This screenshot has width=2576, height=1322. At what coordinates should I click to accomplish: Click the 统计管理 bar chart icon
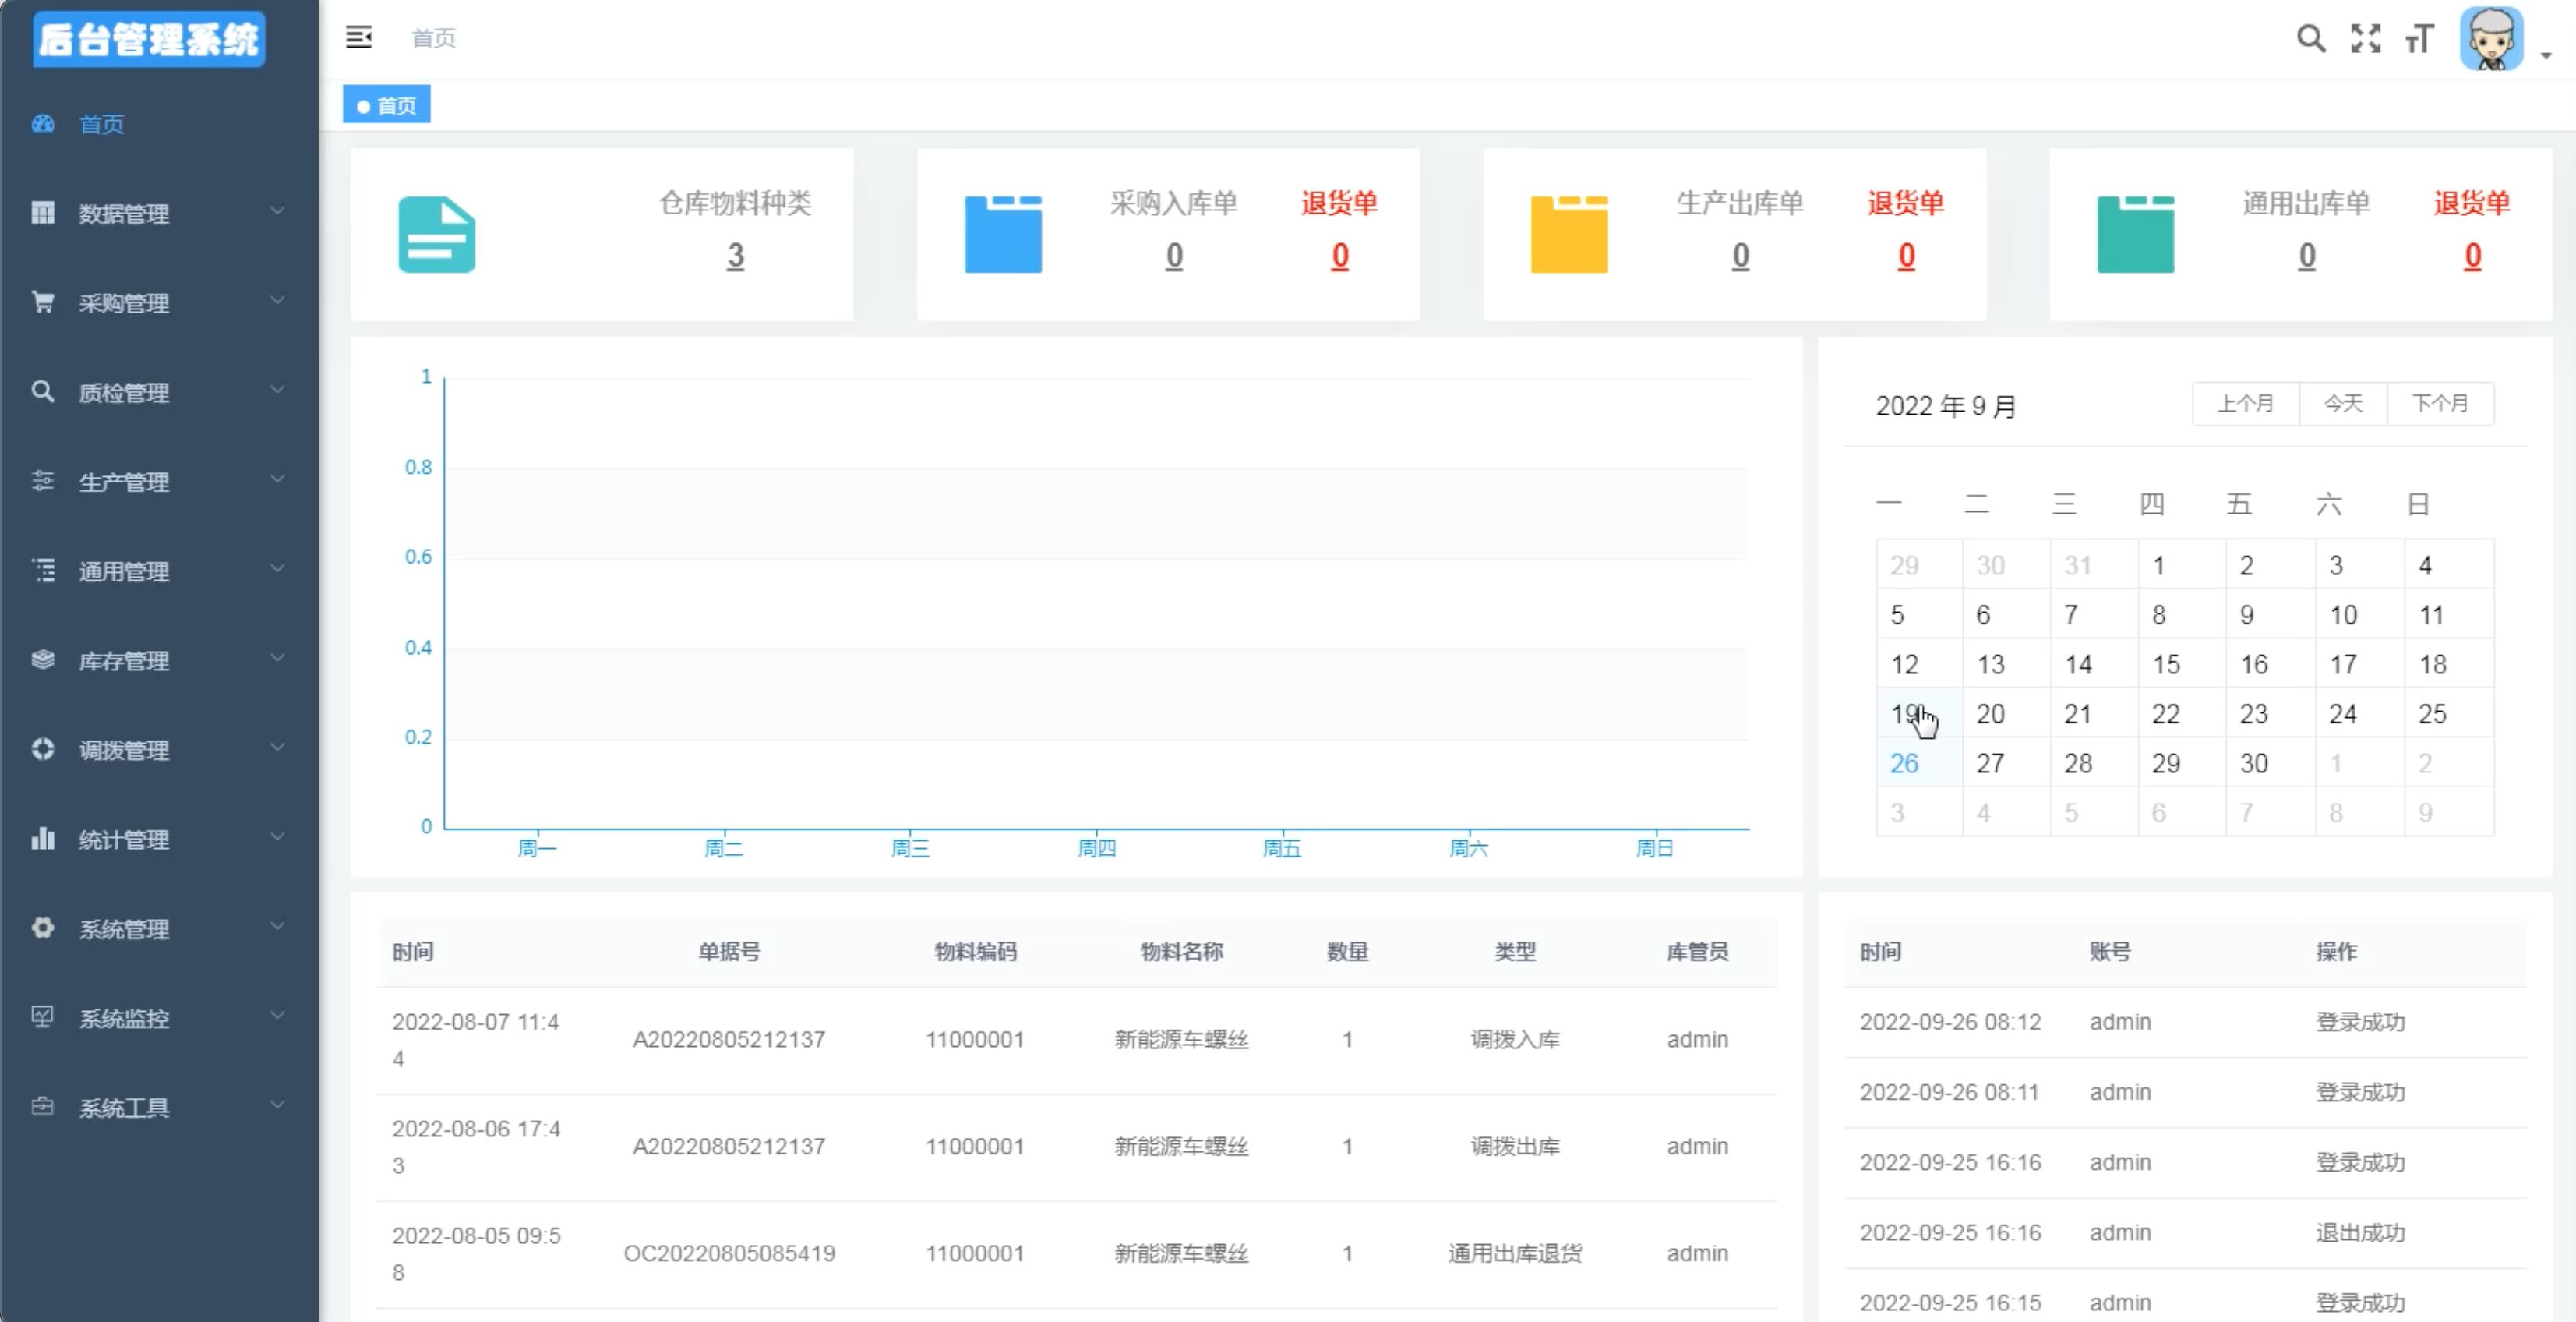(42, 839)
